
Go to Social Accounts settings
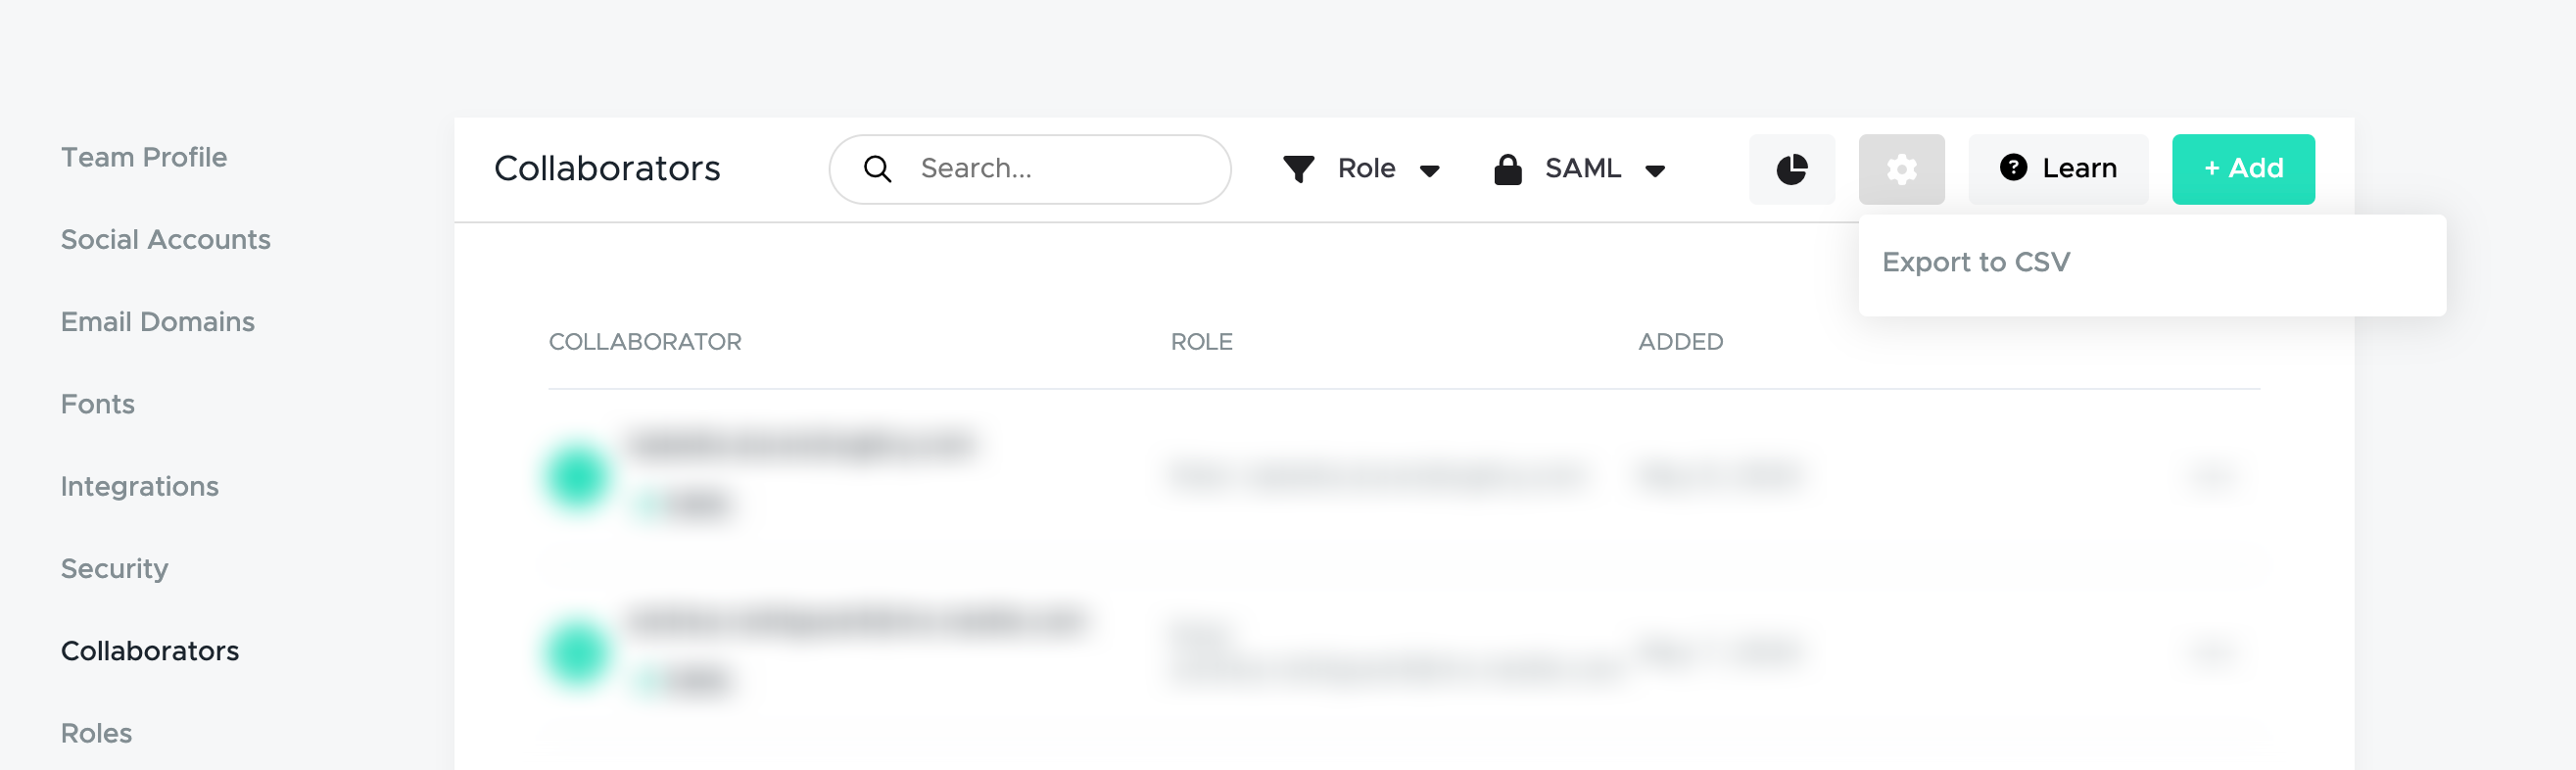[x=166, y=240]
